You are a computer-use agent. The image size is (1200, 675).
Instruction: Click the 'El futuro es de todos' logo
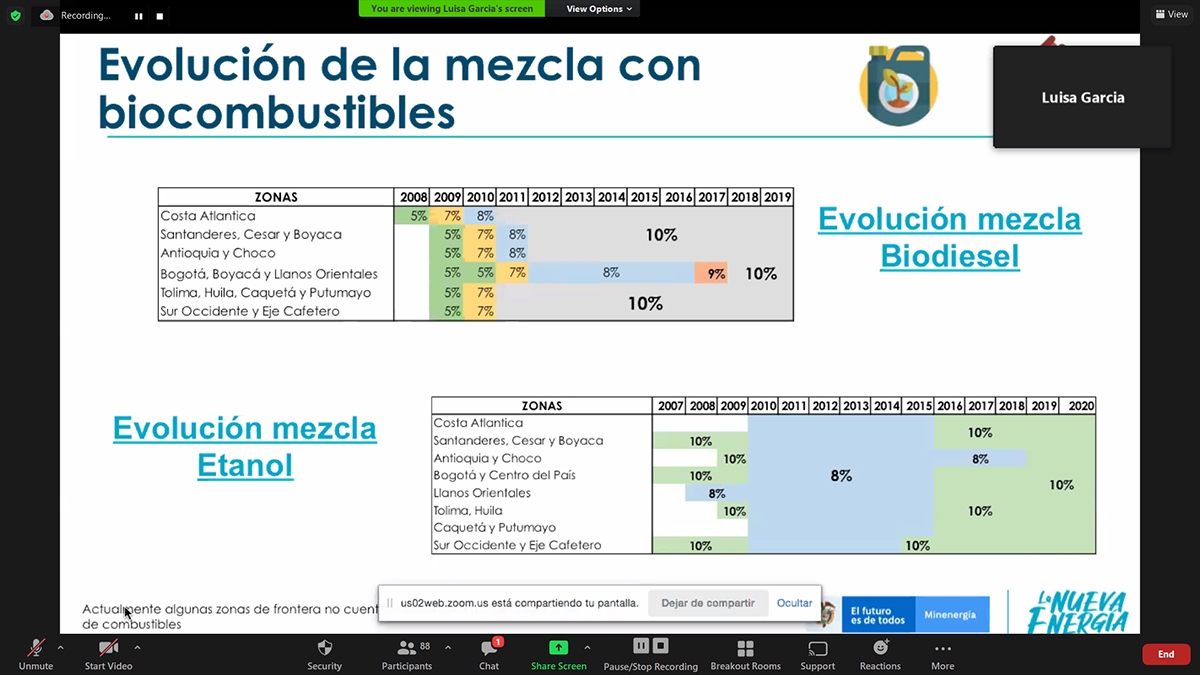pyautogui.click(x=877, y=615)
